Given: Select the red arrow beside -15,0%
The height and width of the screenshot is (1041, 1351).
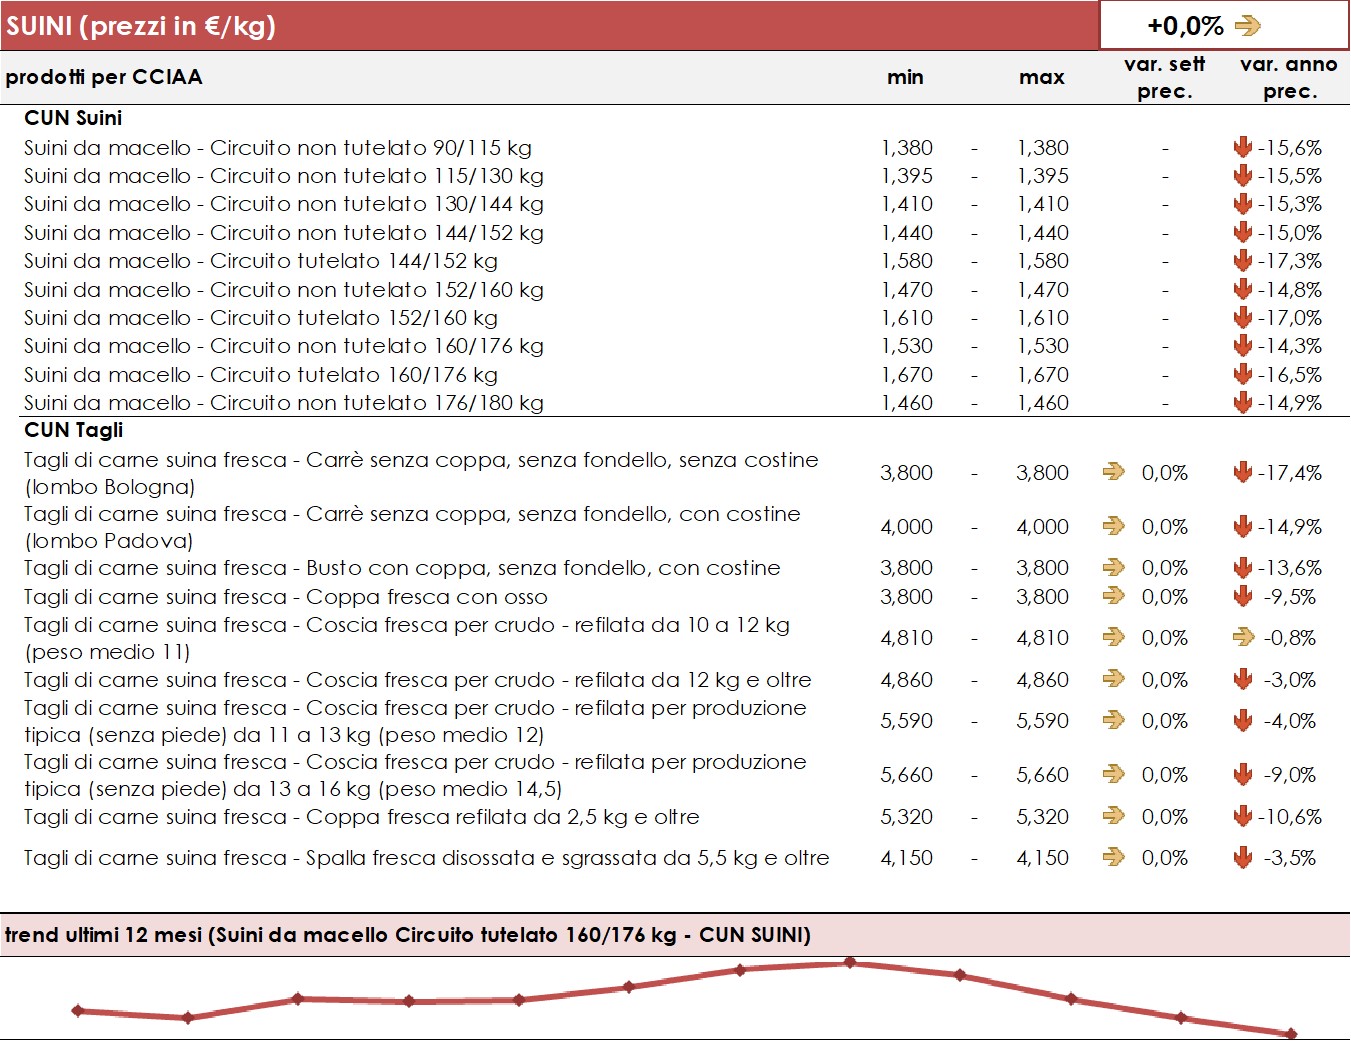Looking at the screenshot, I should 1243,233.
